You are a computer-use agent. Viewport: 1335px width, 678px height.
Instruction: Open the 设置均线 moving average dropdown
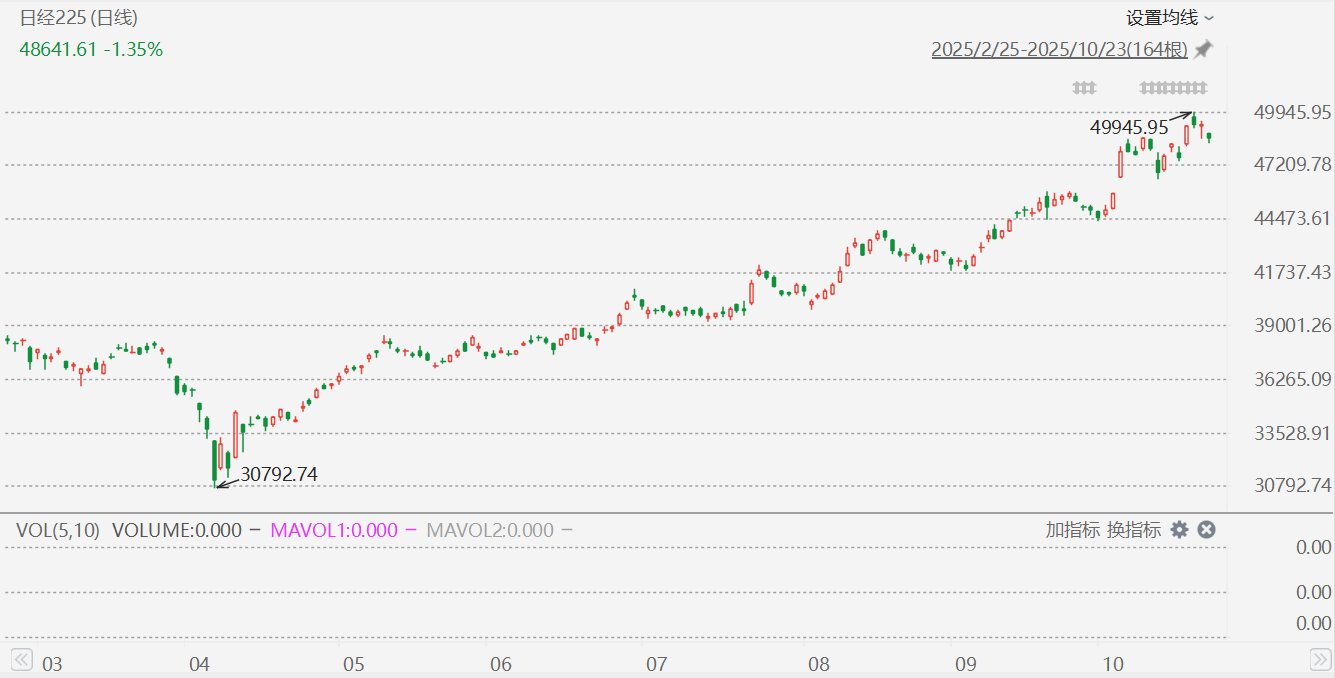click(1169, 18)
